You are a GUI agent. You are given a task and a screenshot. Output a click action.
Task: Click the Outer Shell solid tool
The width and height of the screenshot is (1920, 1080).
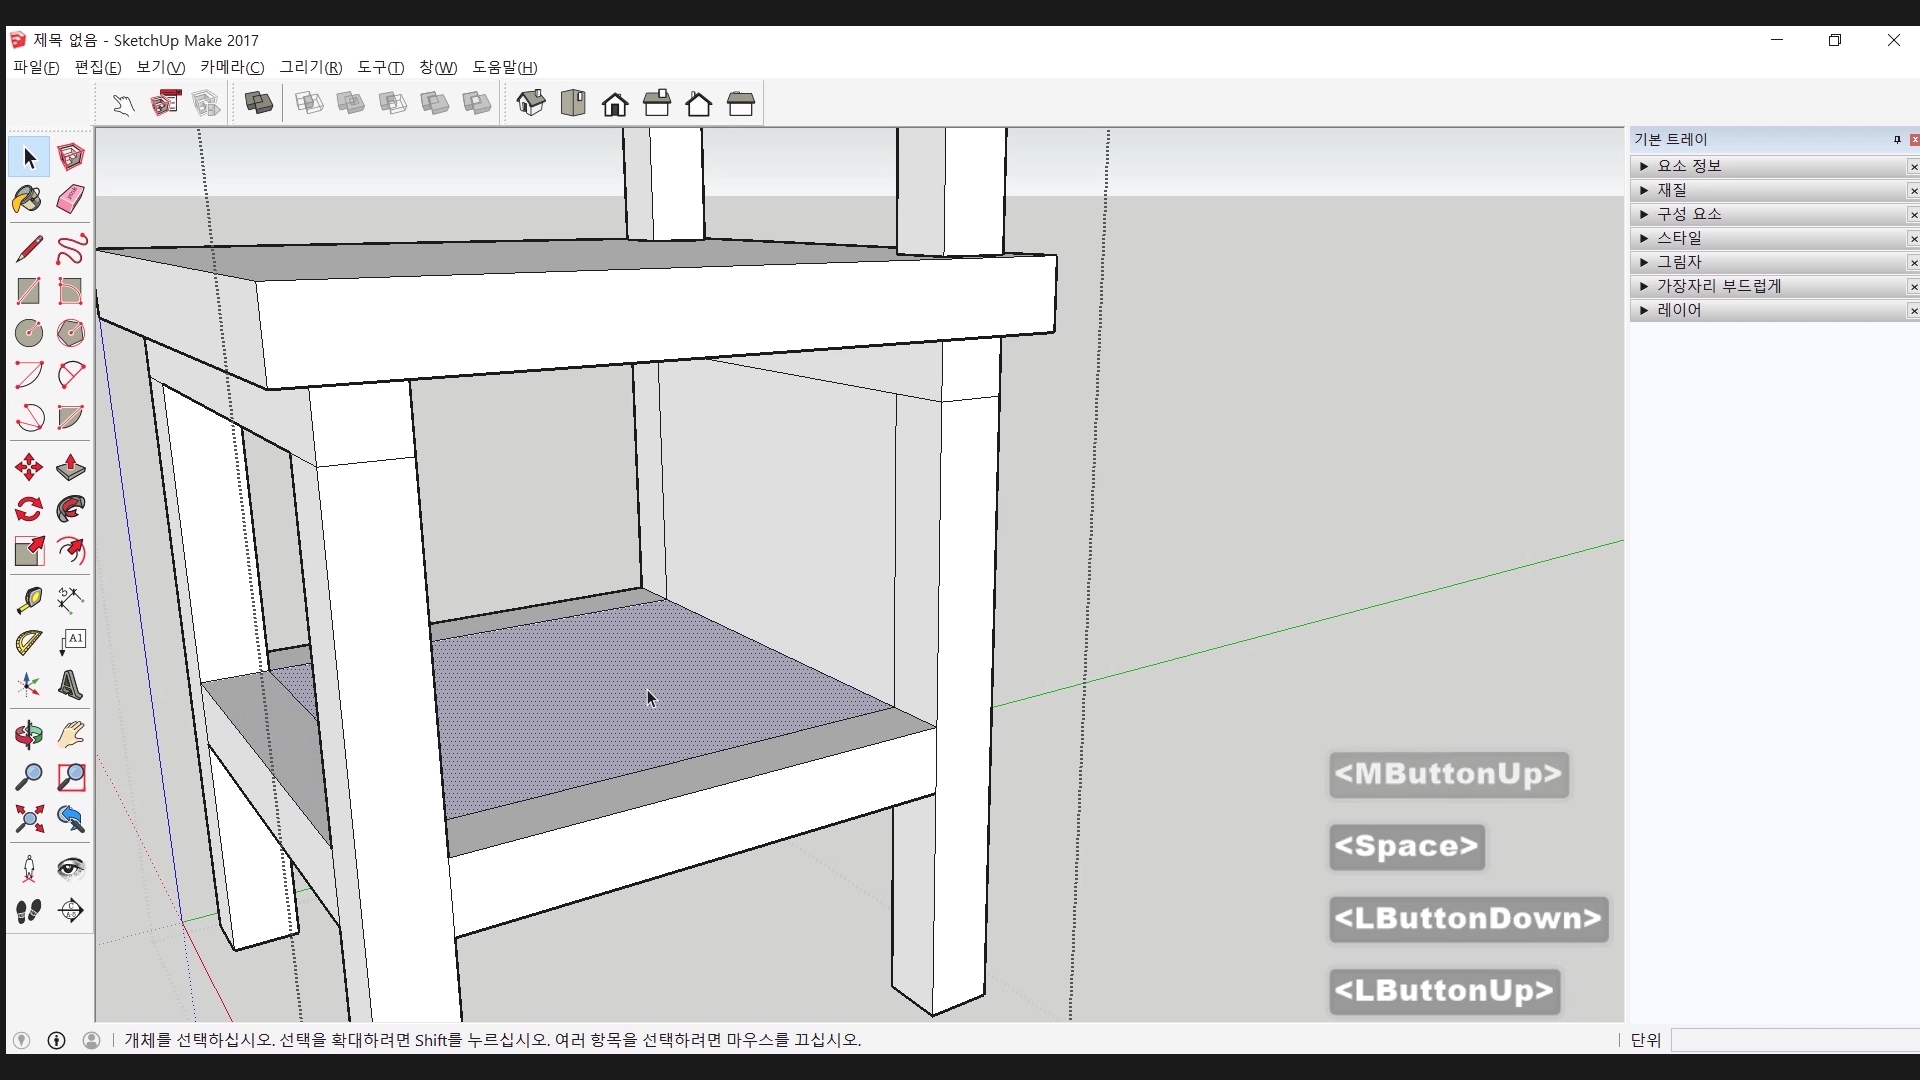point(259,103)
